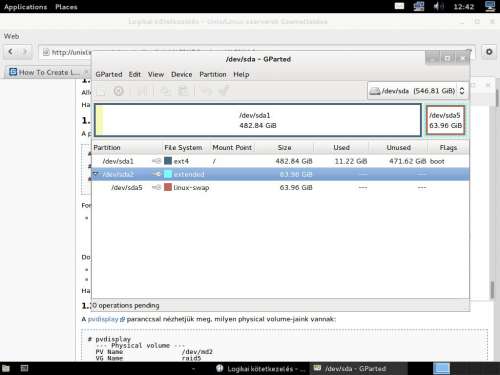500x375 pixels.
Task: Go back in the Web browser
Action: tap(11, 52)
